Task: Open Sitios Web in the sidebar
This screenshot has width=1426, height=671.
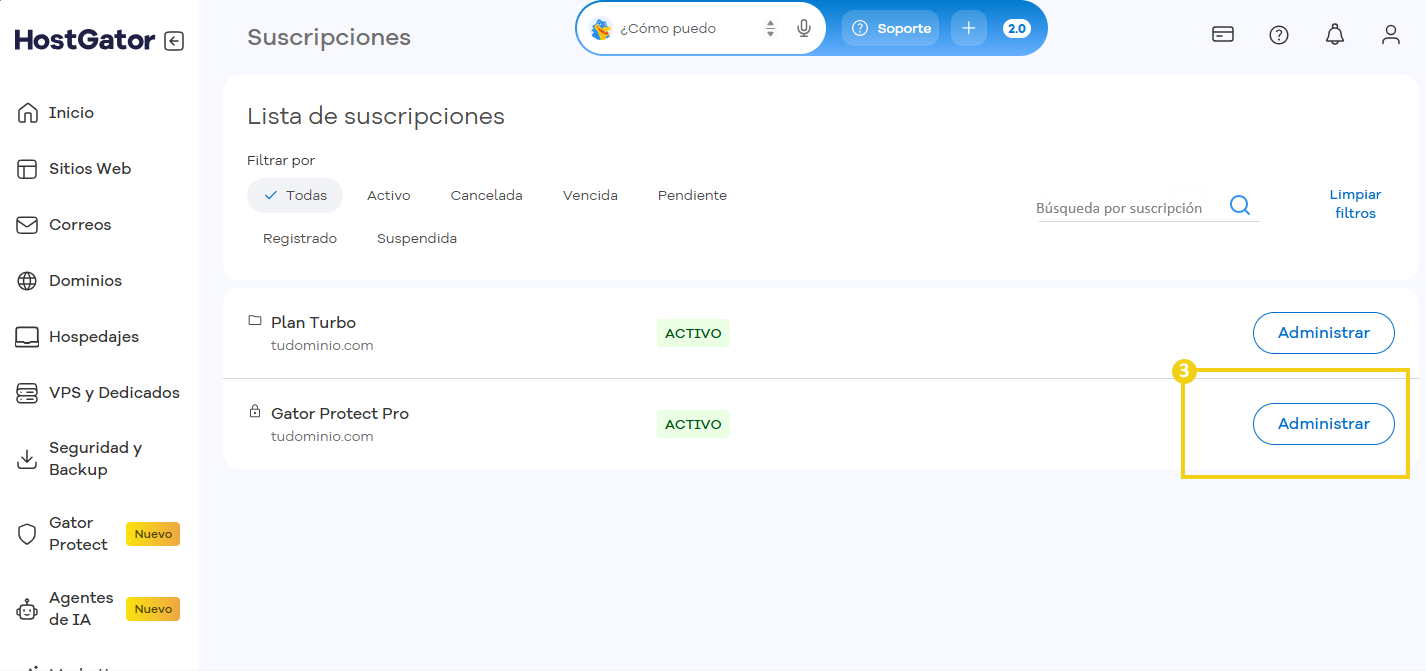Action: tap(90, 169)
